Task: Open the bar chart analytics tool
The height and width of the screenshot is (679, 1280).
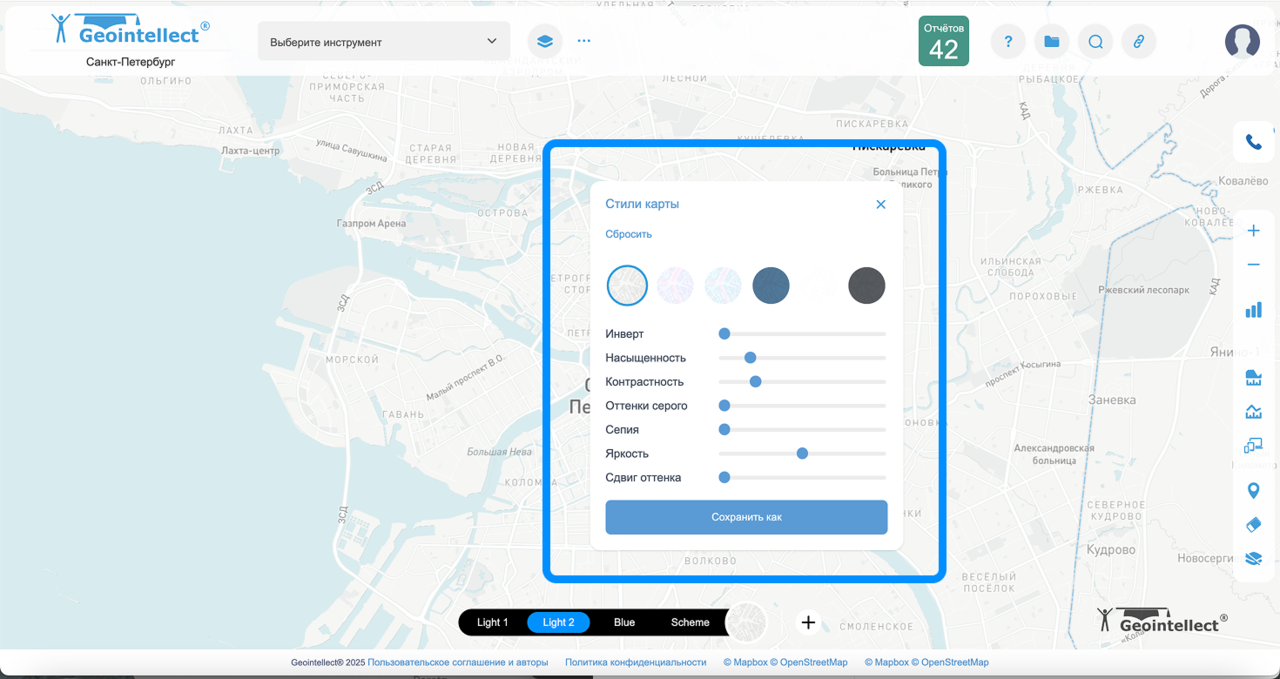Action: pyautogui.click(x=1253, y=310)
